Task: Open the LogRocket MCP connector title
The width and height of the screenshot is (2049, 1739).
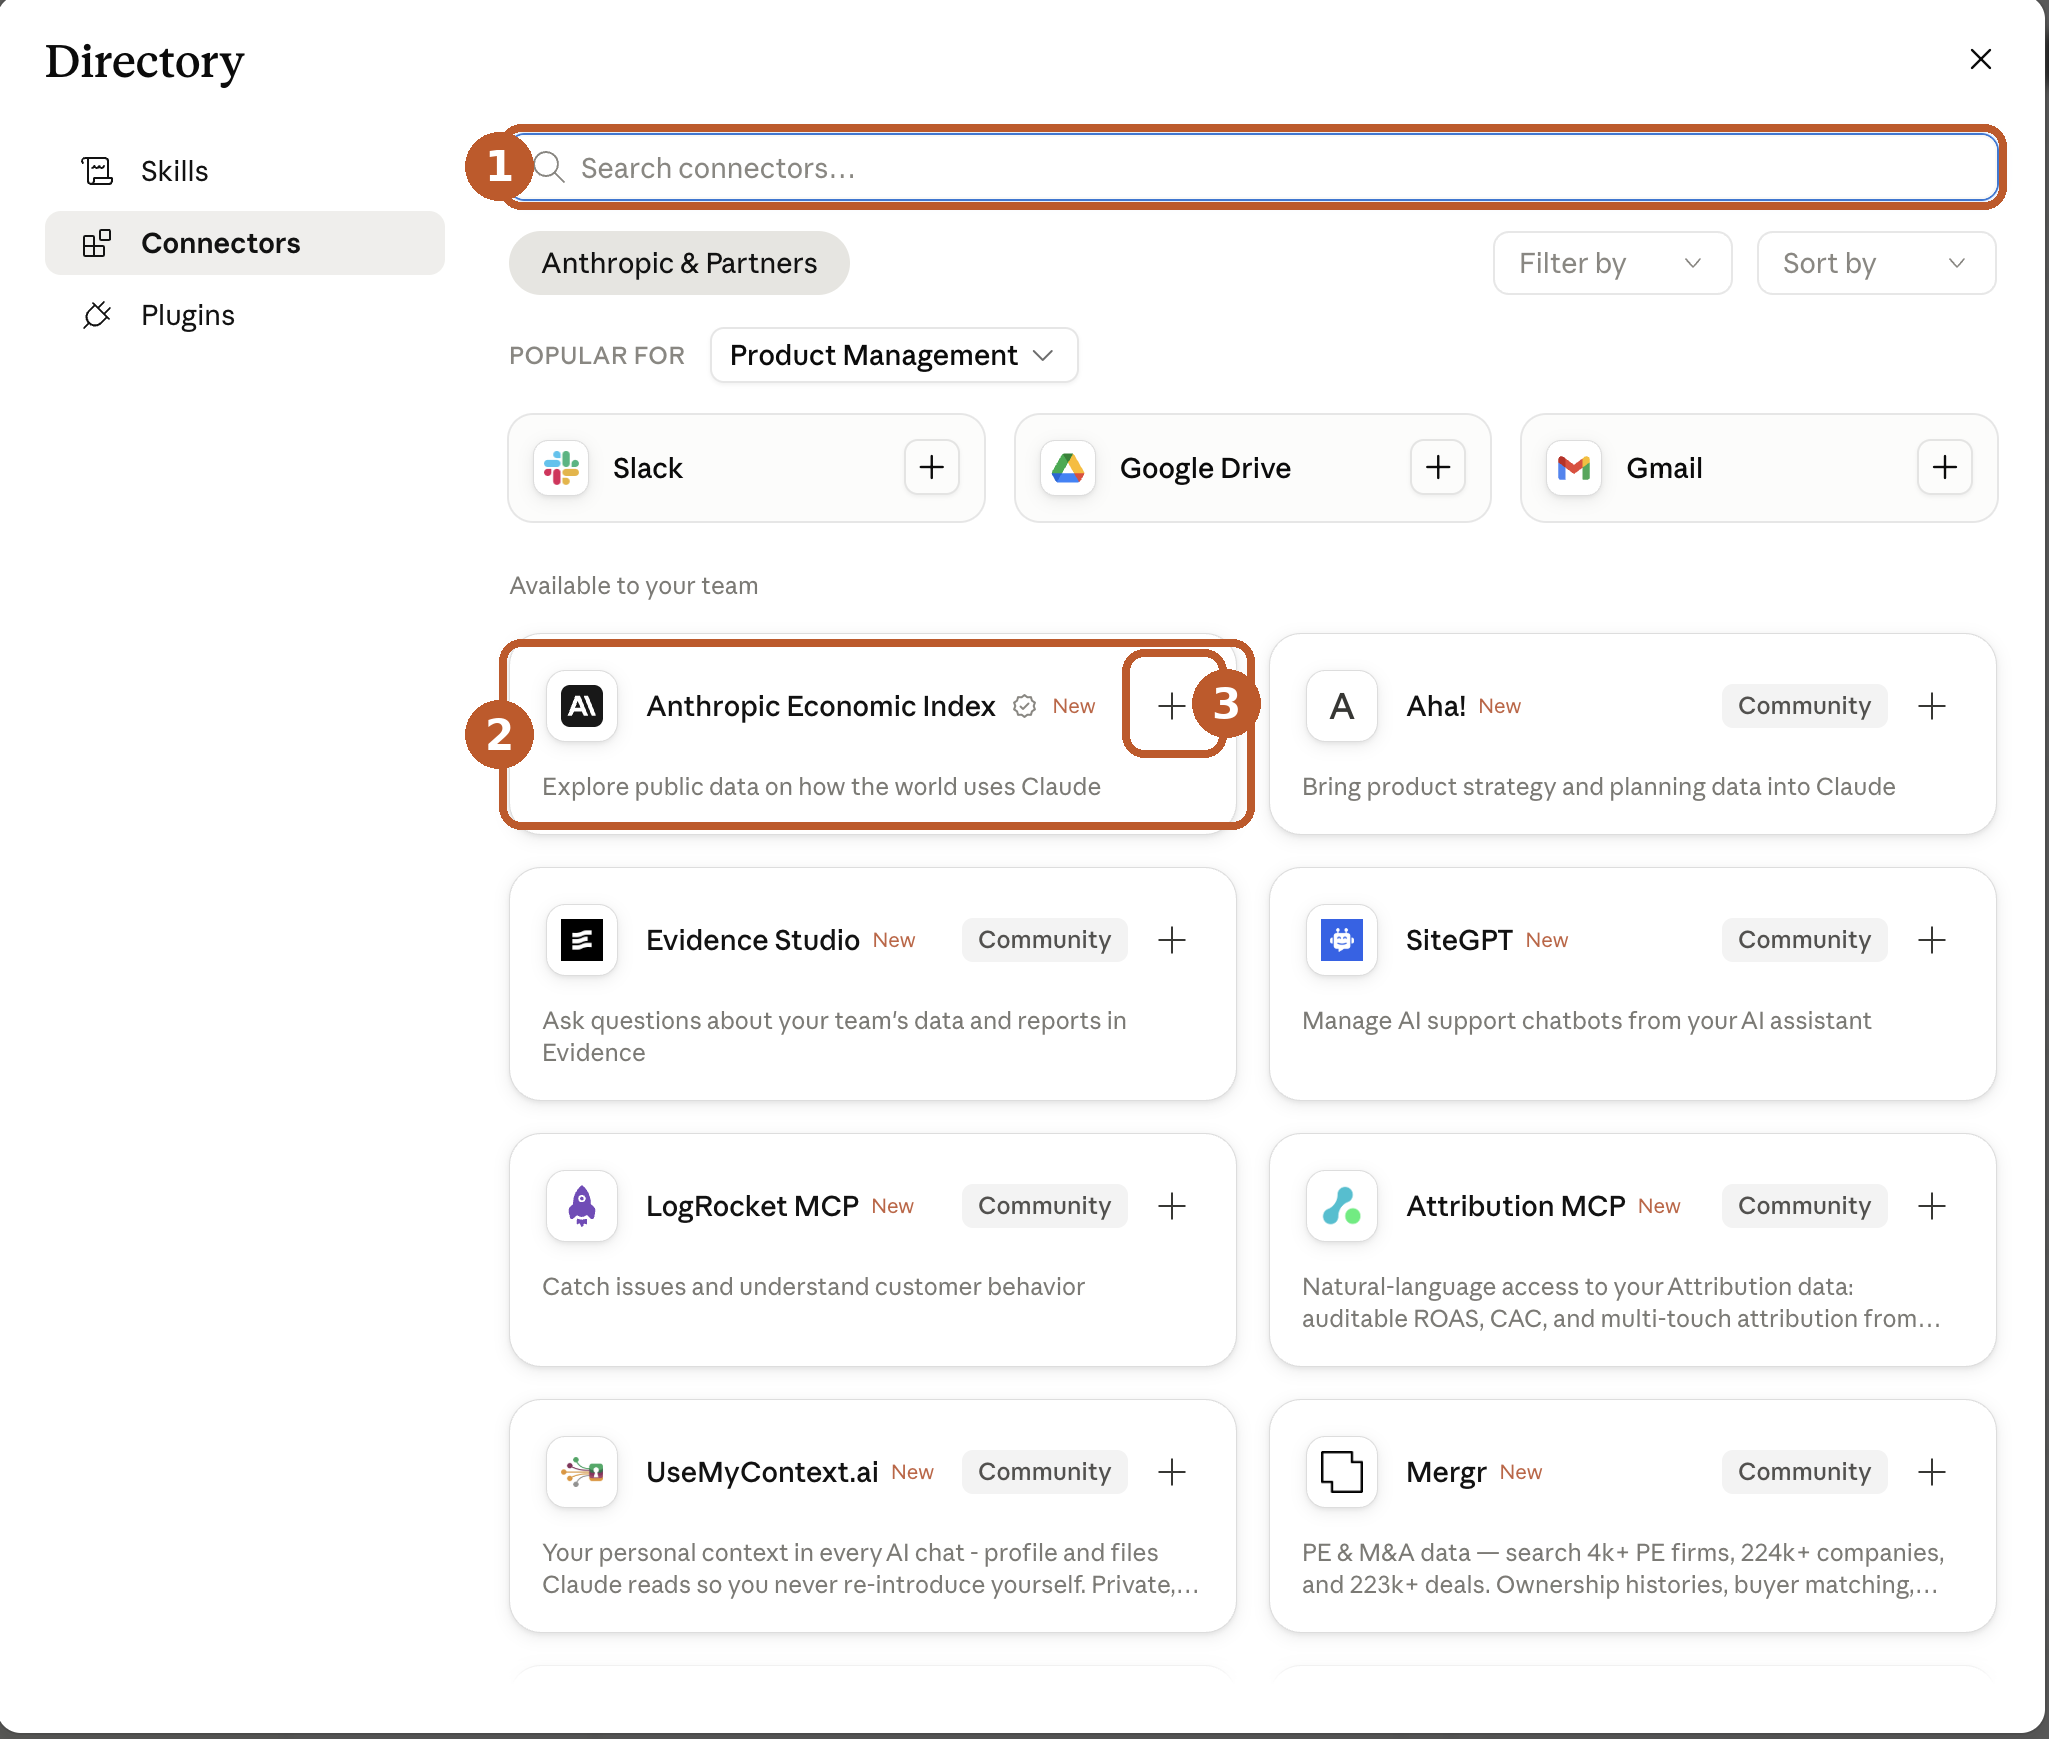Action: (x=752, y=1206)
